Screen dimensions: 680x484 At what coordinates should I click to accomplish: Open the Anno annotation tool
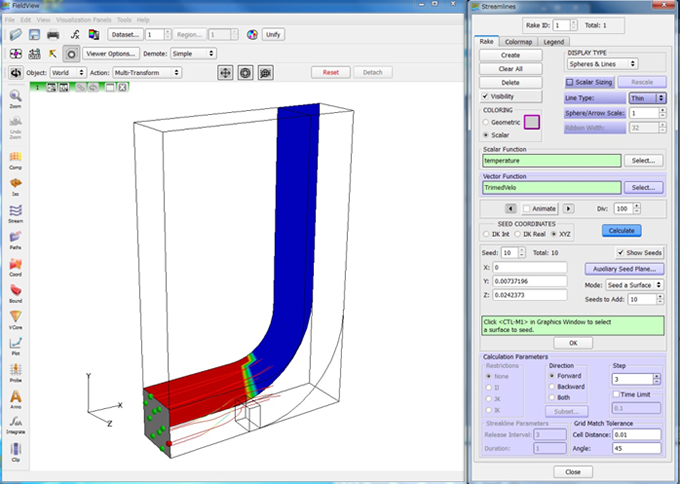(x=16, y=397)
